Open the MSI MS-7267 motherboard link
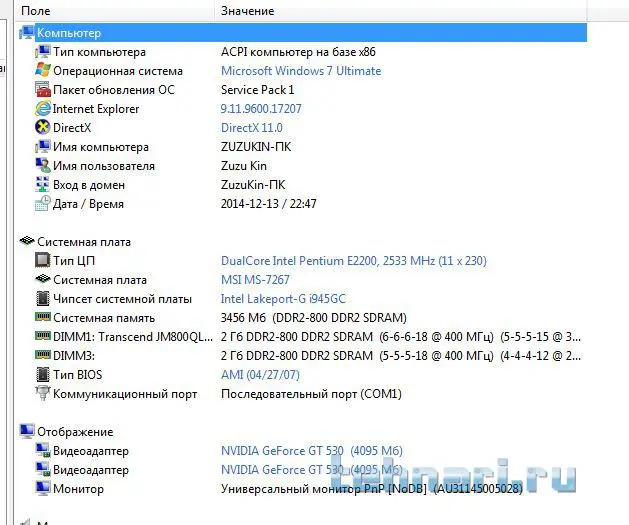This screenshot has height=525, width=629. (x=255, y=280)
